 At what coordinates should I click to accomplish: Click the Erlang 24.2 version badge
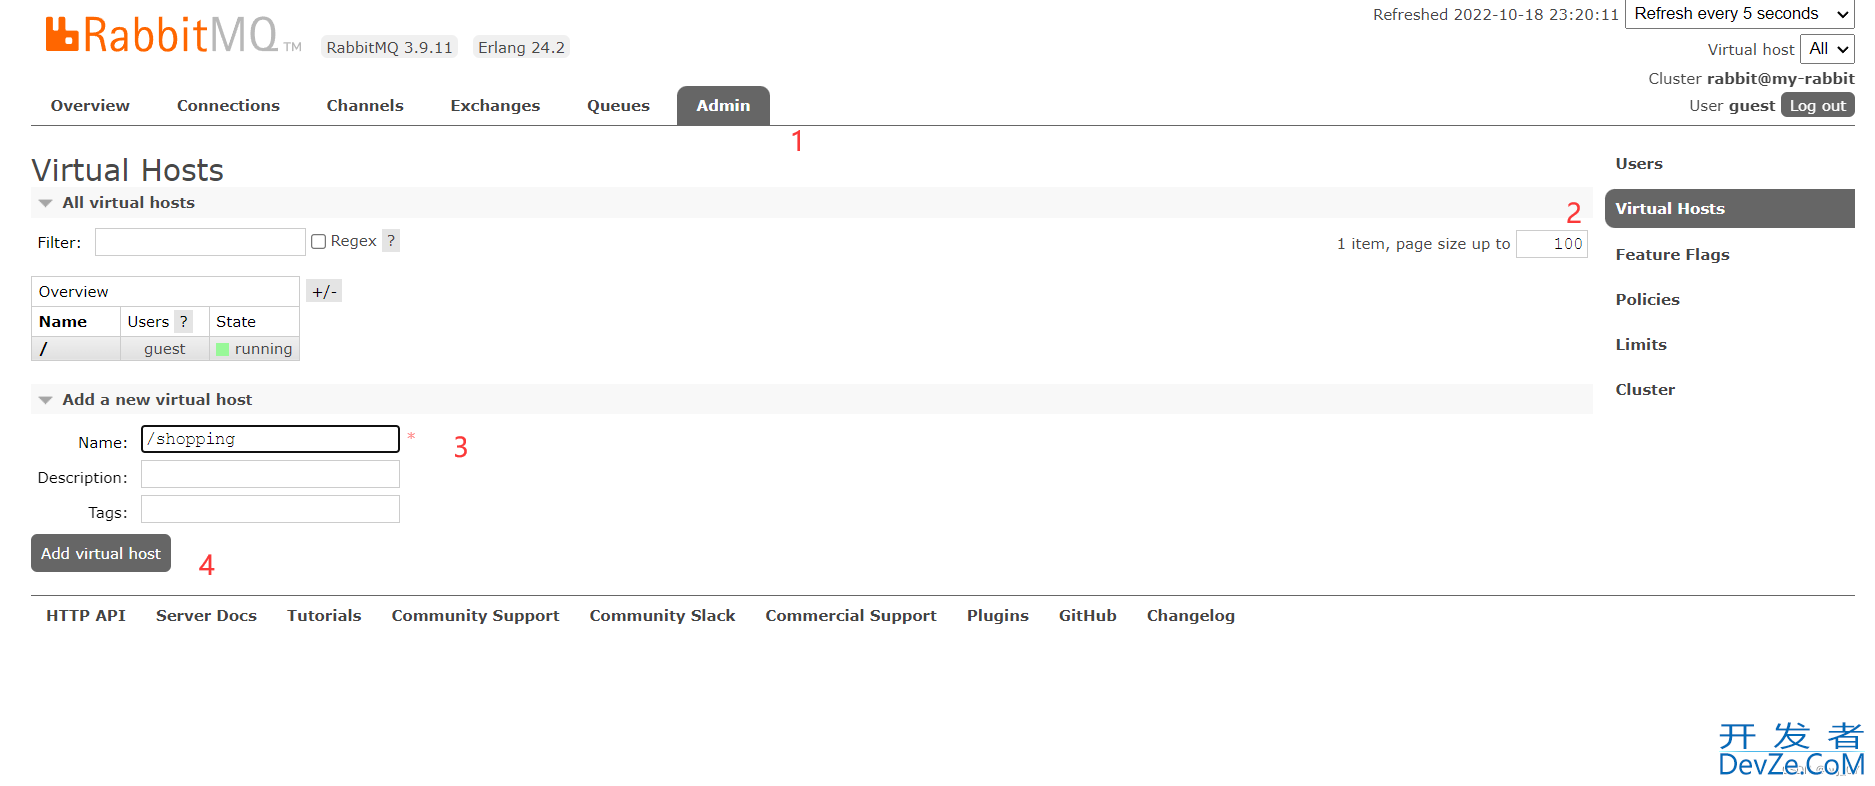(521, 47)
